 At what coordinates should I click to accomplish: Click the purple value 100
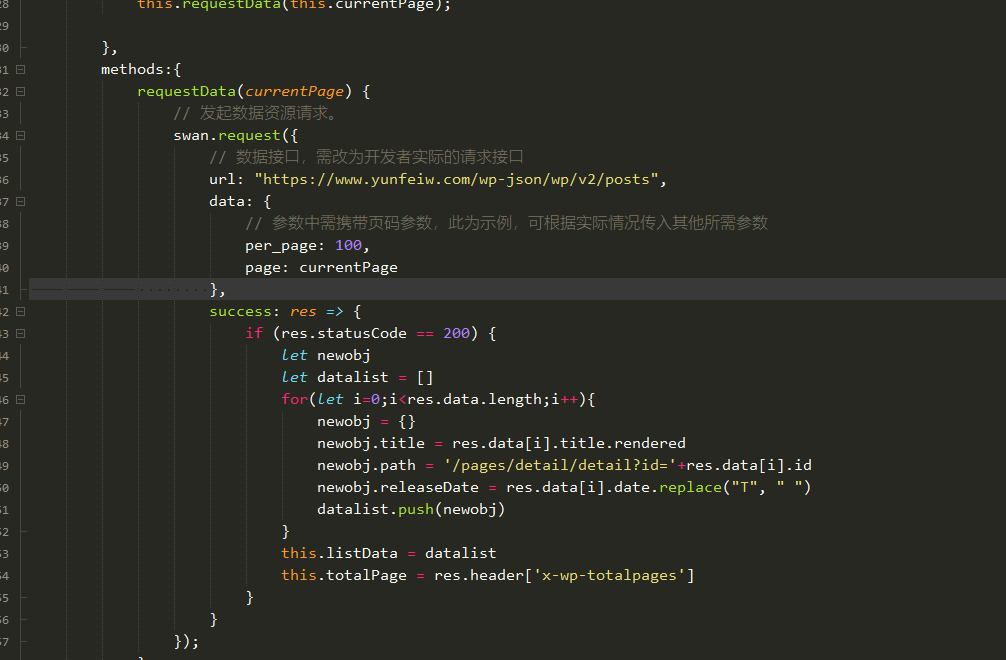pyautogui.click(x=348, y=246)
